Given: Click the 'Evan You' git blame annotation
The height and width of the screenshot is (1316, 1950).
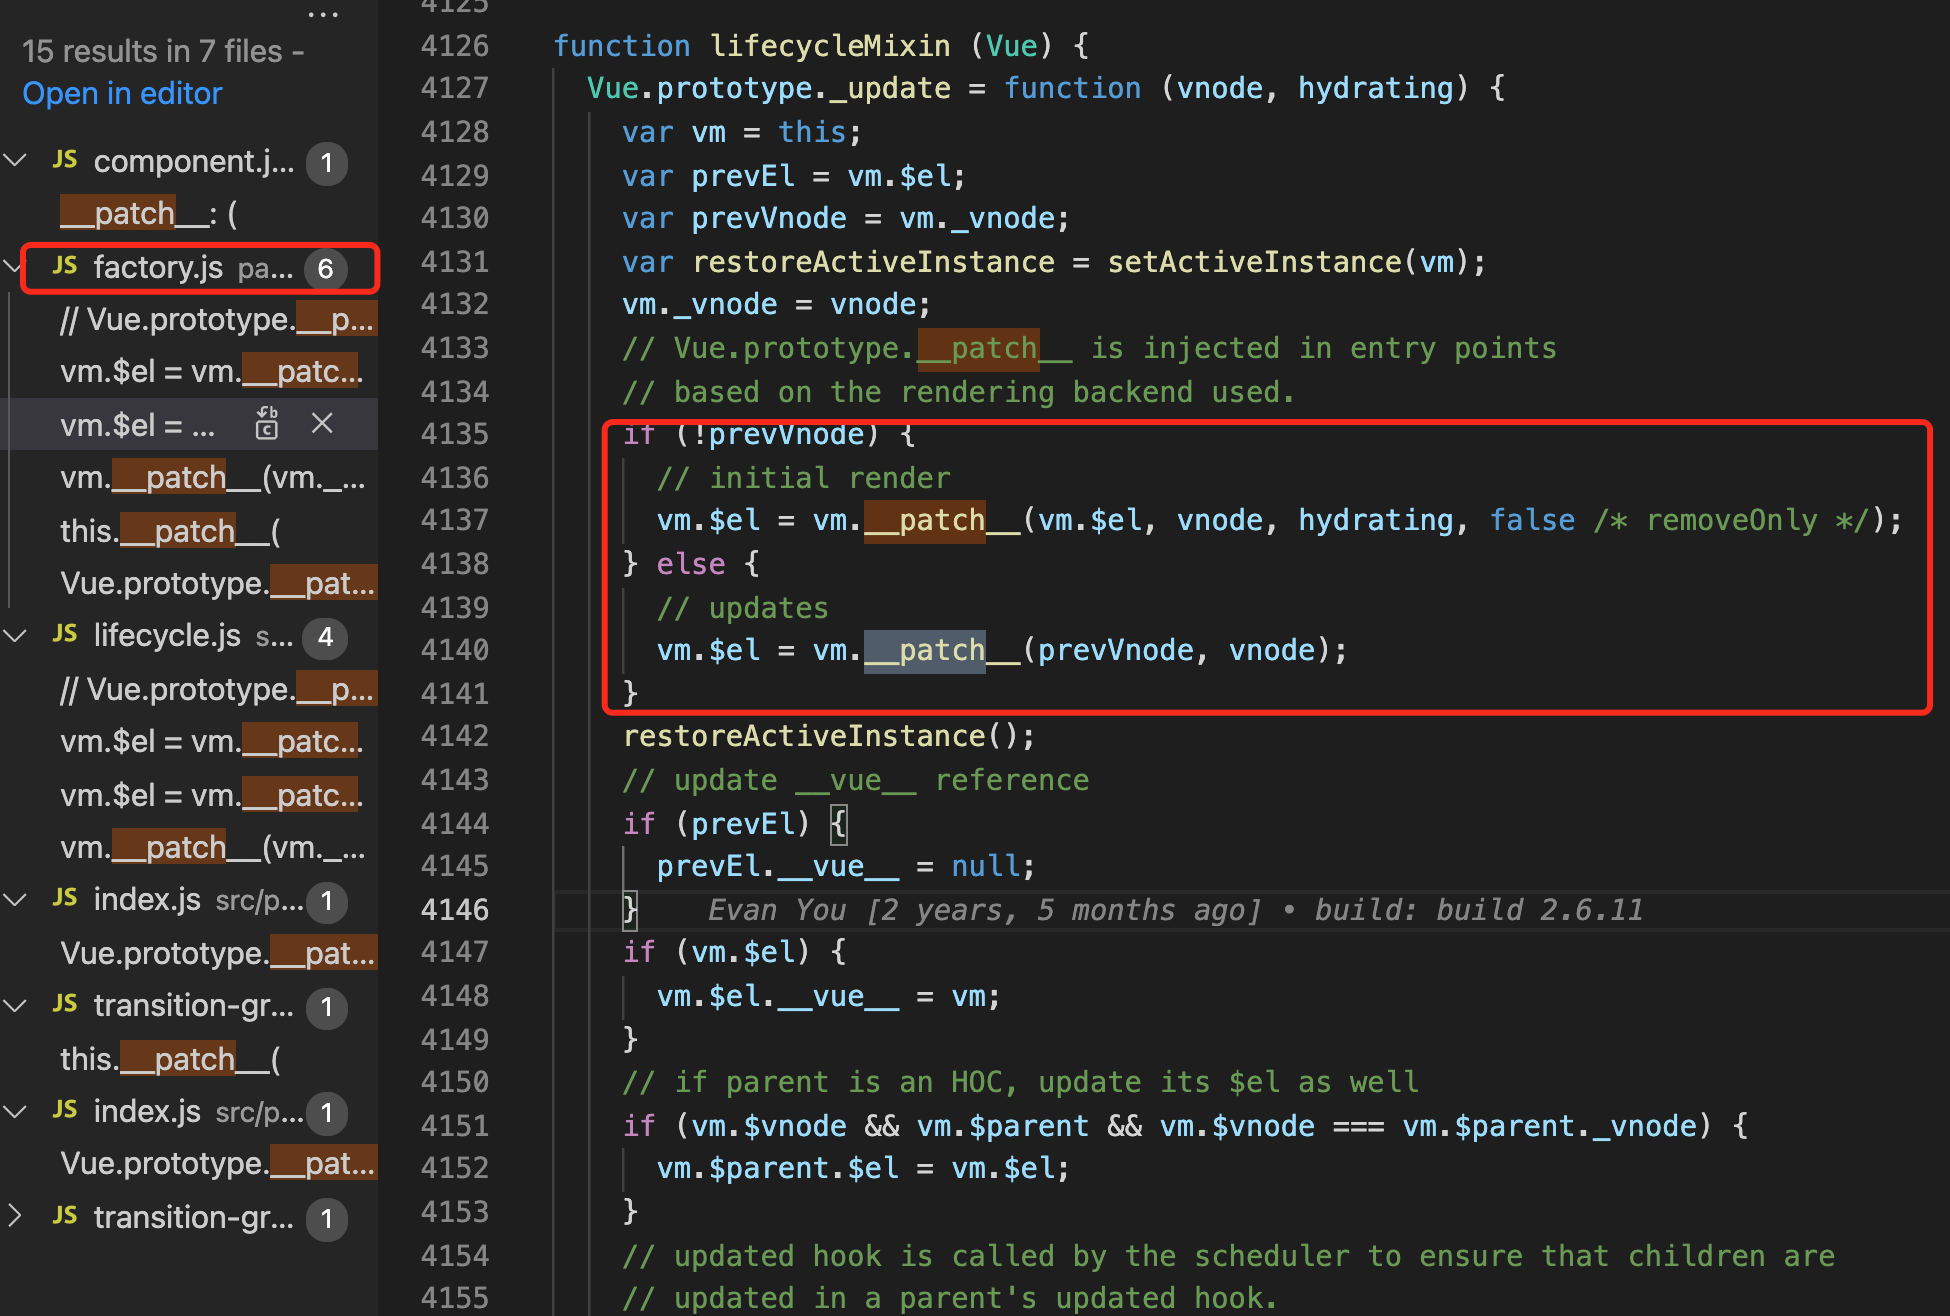Looking at the screenshot, I should click(776, 910).
